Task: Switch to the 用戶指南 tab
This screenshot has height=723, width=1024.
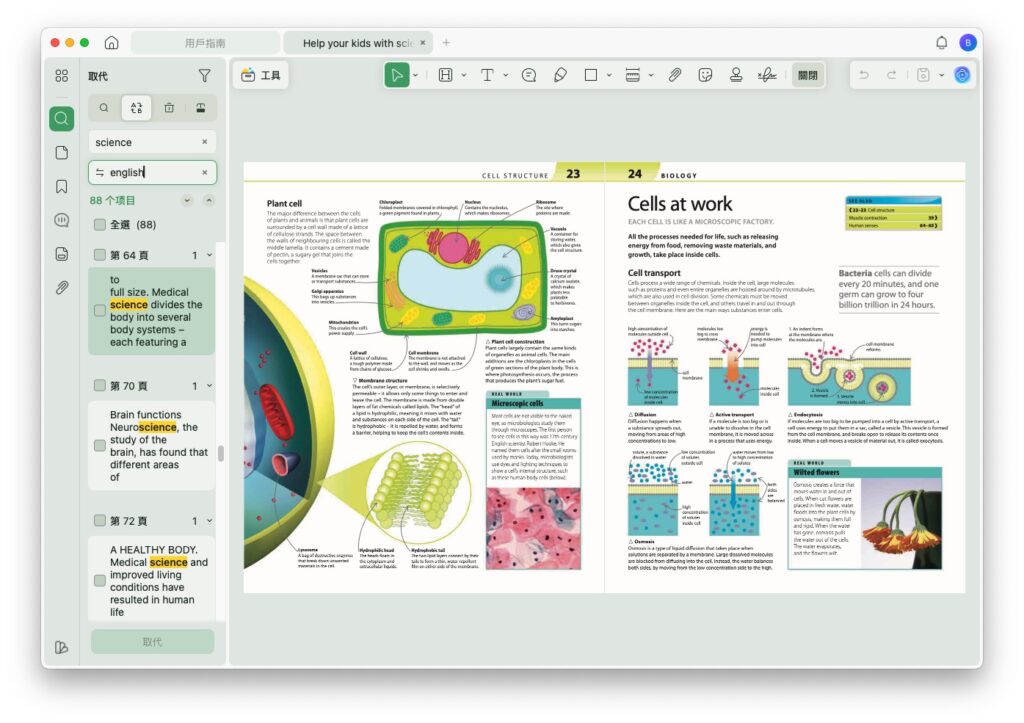Action: pyautogui.click(x=205, y=43)
